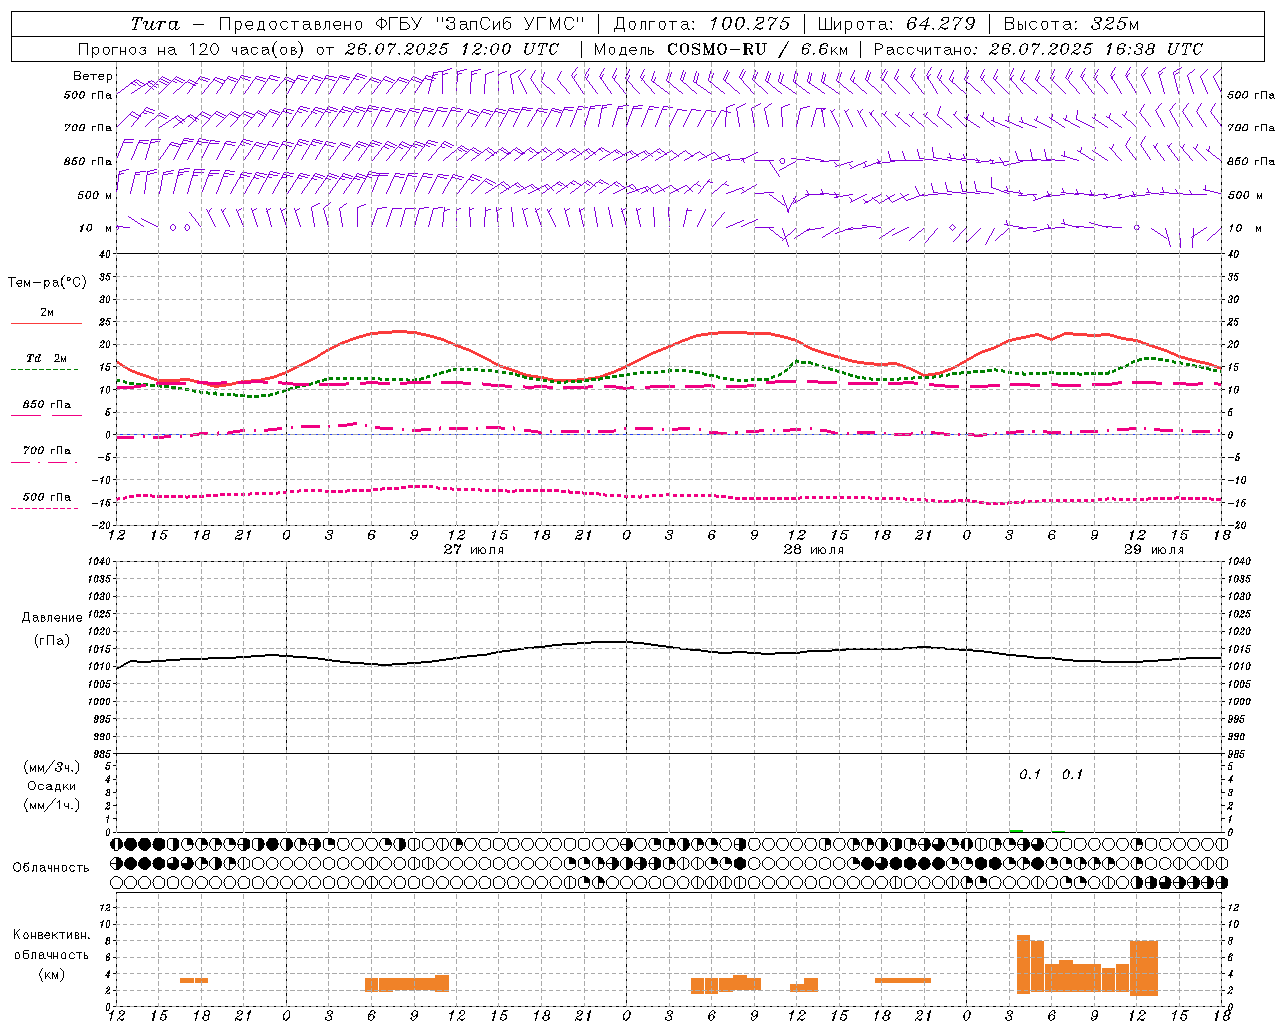Click the station name "Tura" in the header
Screen dimensions: 1280x1024
(x=155, y=24)
